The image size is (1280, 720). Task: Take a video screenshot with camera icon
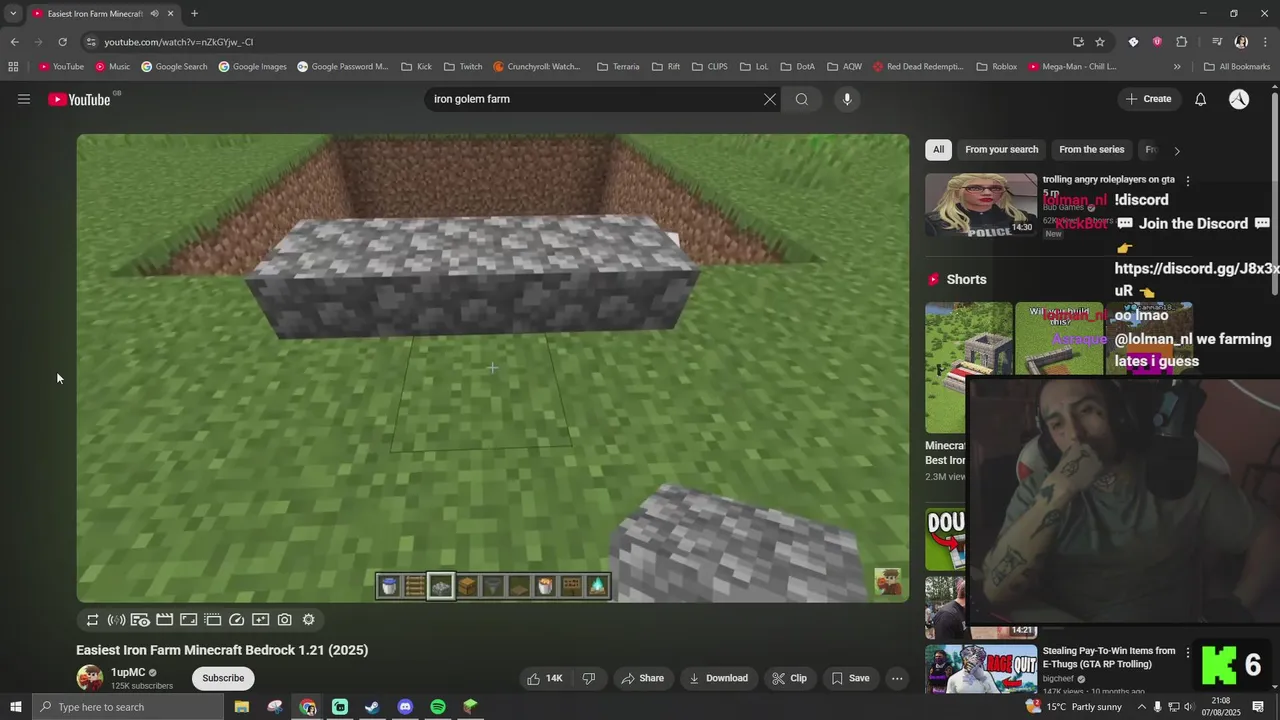point(284,620)
